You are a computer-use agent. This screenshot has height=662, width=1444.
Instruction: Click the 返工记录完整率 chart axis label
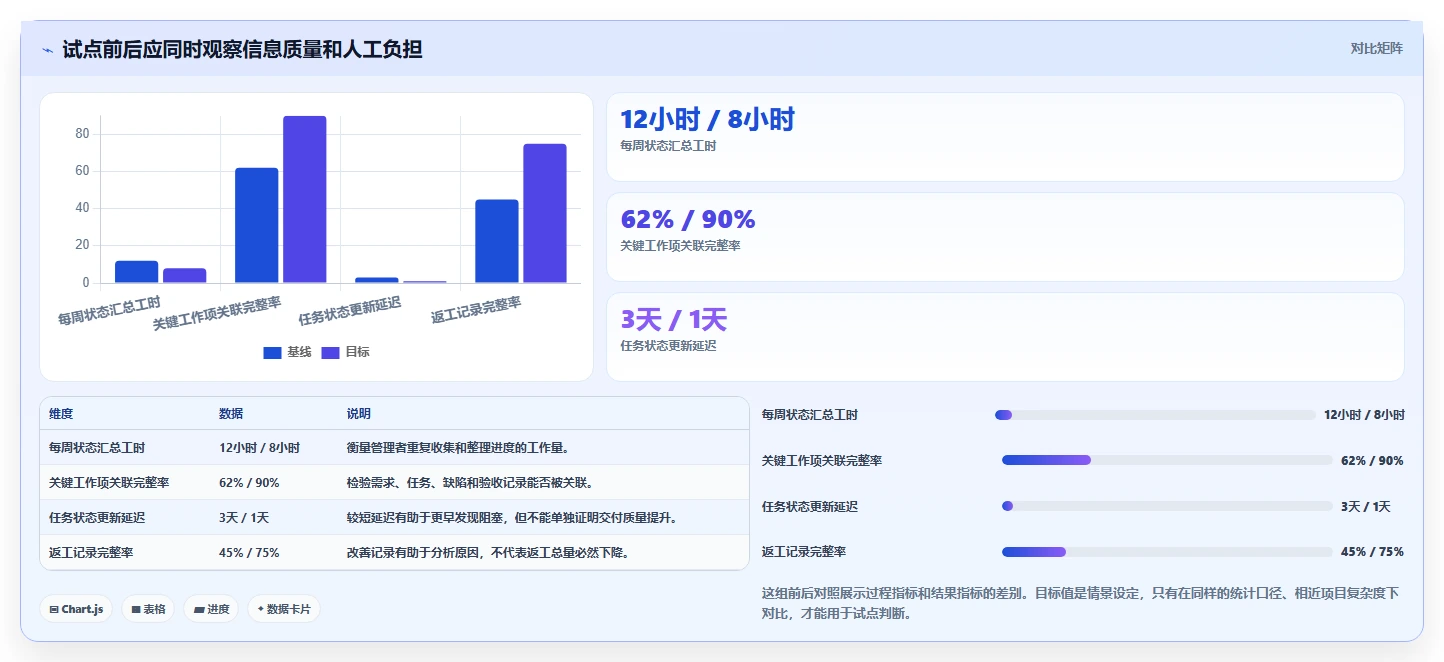(x=476, y=310)
